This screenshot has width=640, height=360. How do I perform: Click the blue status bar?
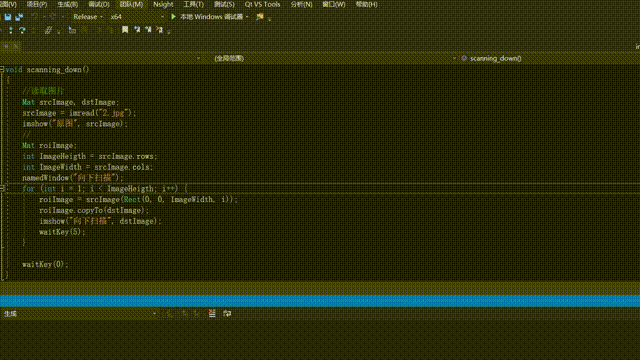(320, 301)
